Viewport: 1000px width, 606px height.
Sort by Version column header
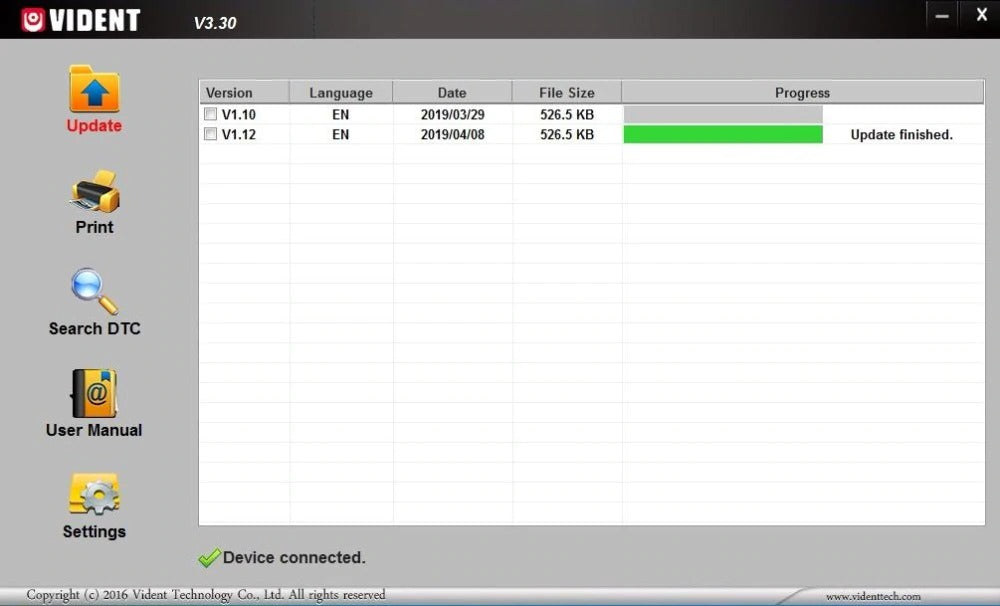tap(244, 92)
